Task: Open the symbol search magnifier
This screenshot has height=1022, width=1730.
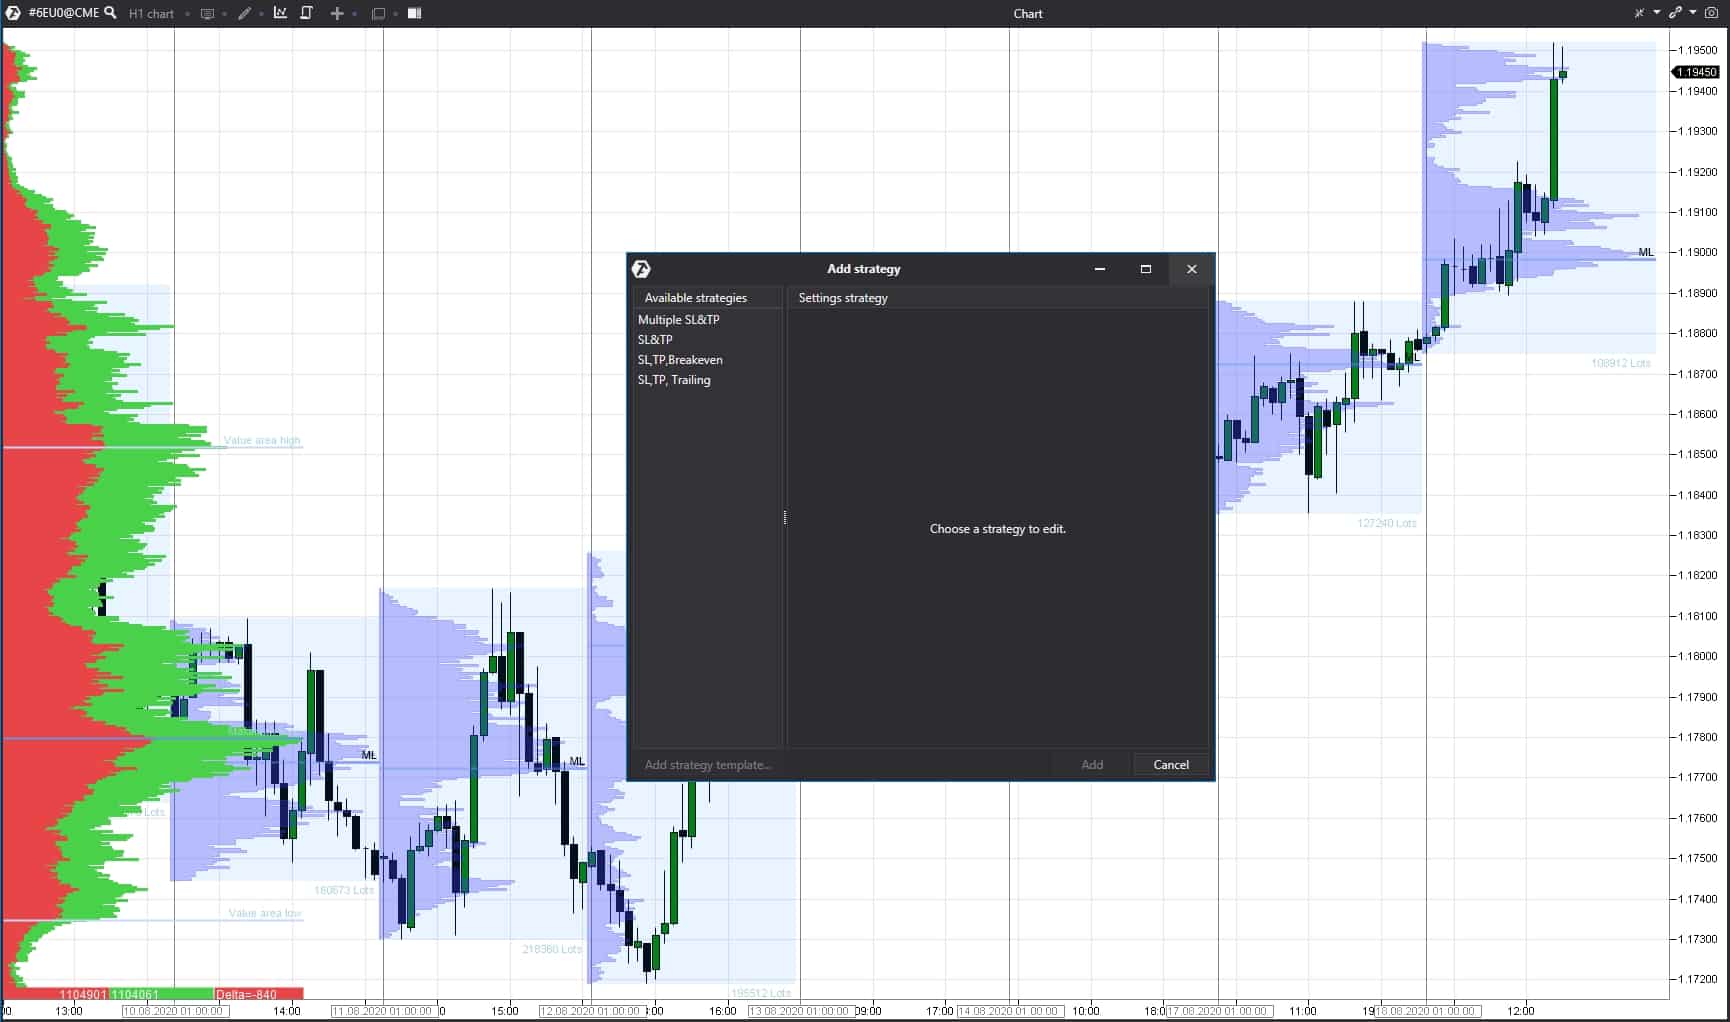Action: pos(110,13)
